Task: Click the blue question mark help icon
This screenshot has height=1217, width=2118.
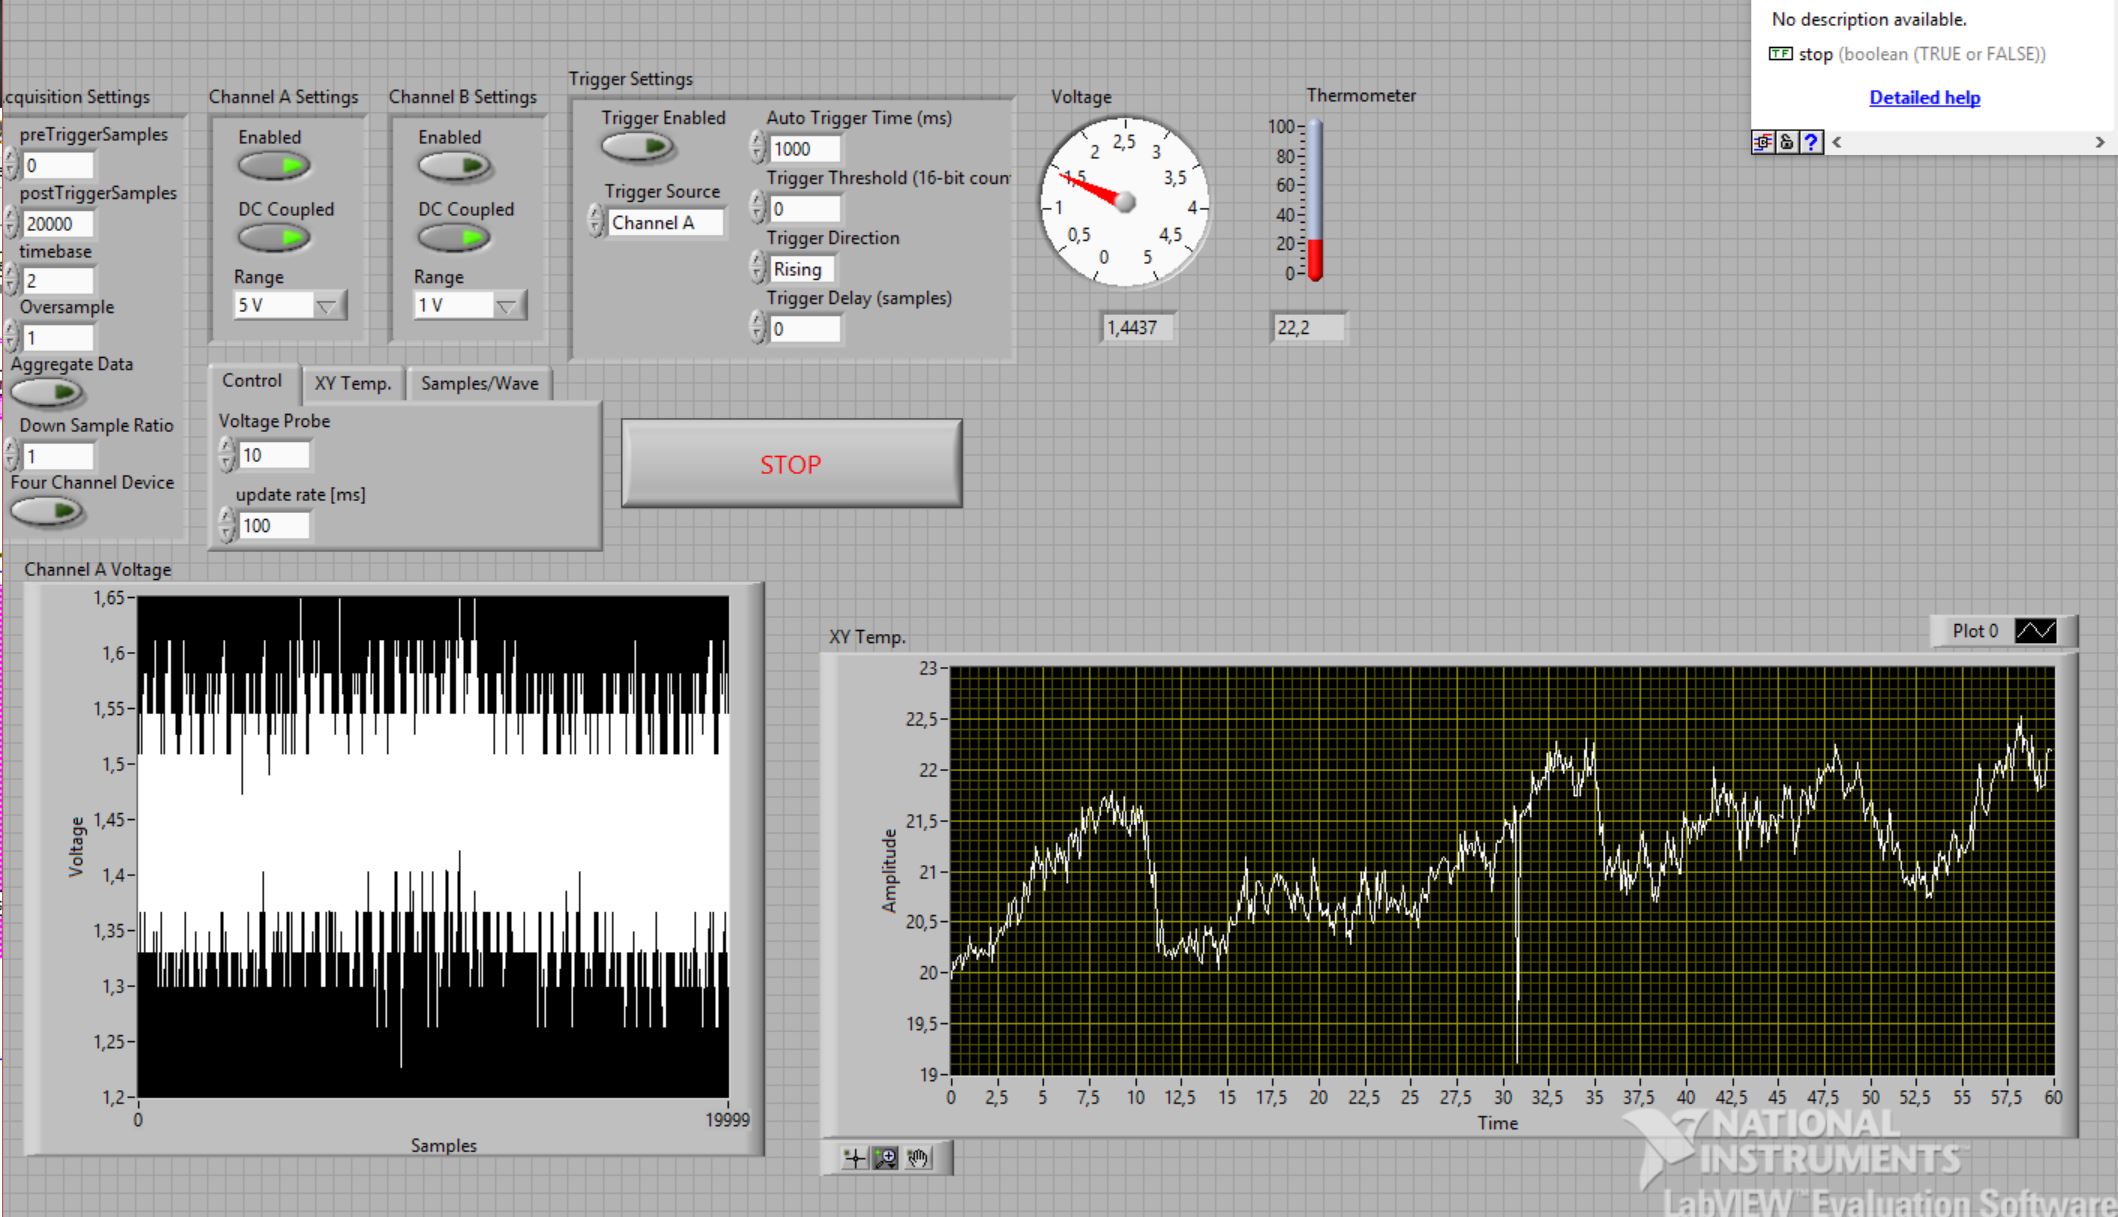Action: [1811, 142]
